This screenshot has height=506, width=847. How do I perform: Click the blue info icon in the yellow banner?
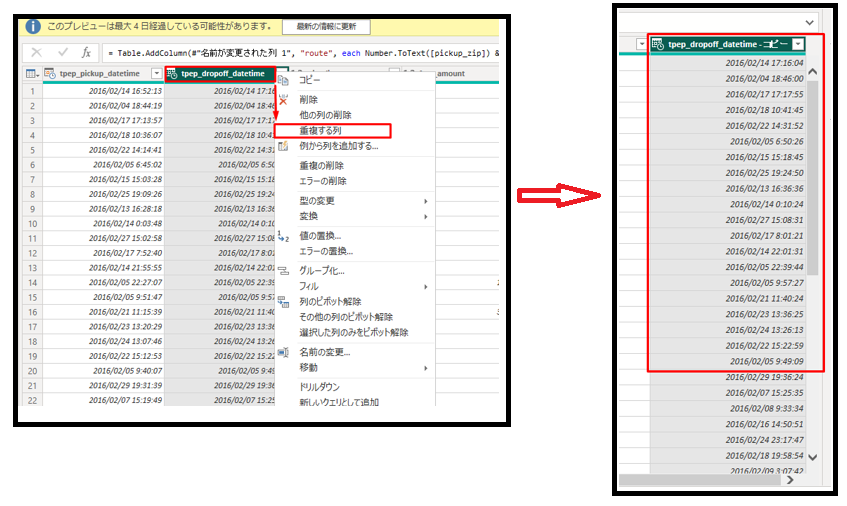click(33, 26)
